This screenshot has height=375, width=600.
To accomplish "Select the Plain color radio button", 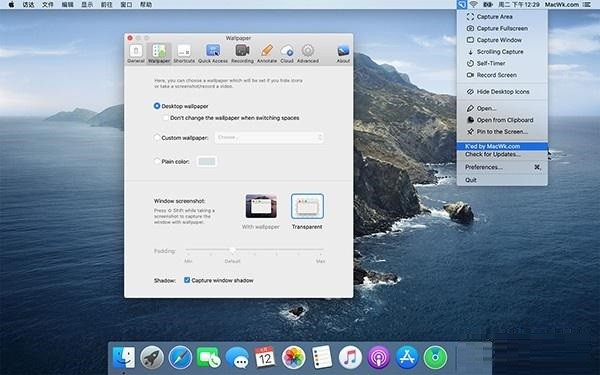I will point(157,161).
